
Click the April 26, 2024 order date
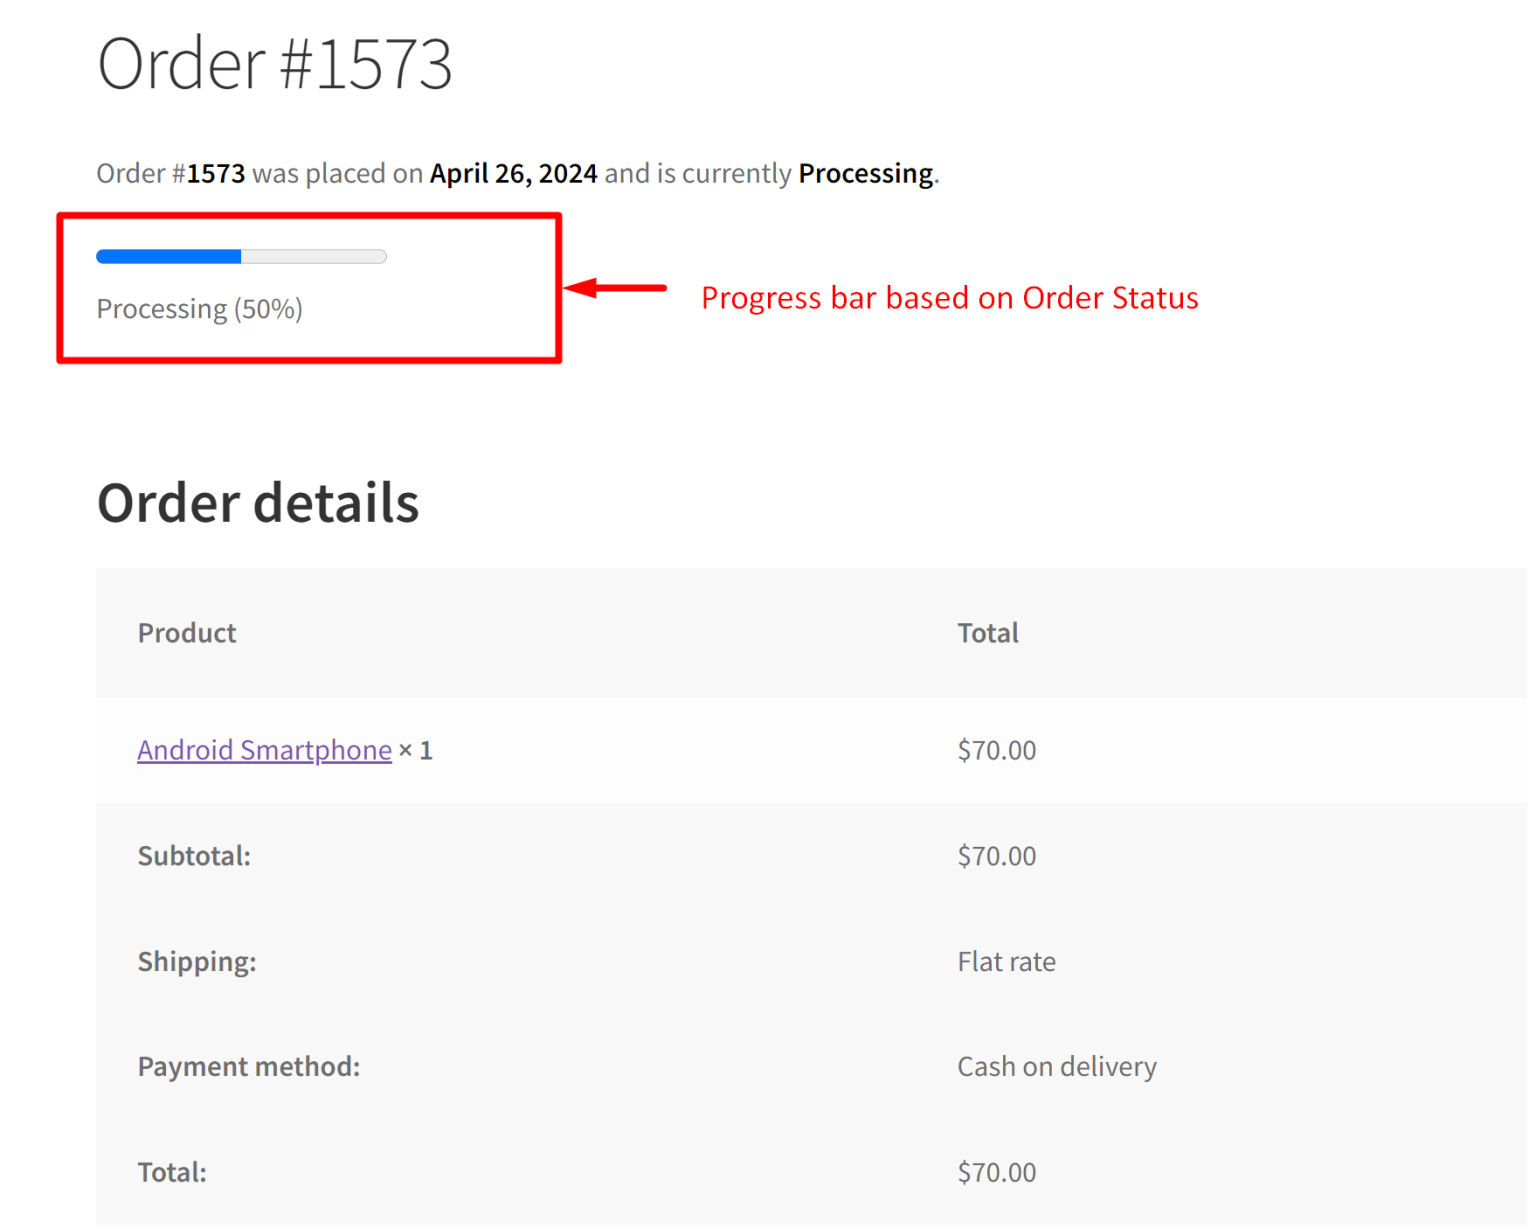point(513,172)
